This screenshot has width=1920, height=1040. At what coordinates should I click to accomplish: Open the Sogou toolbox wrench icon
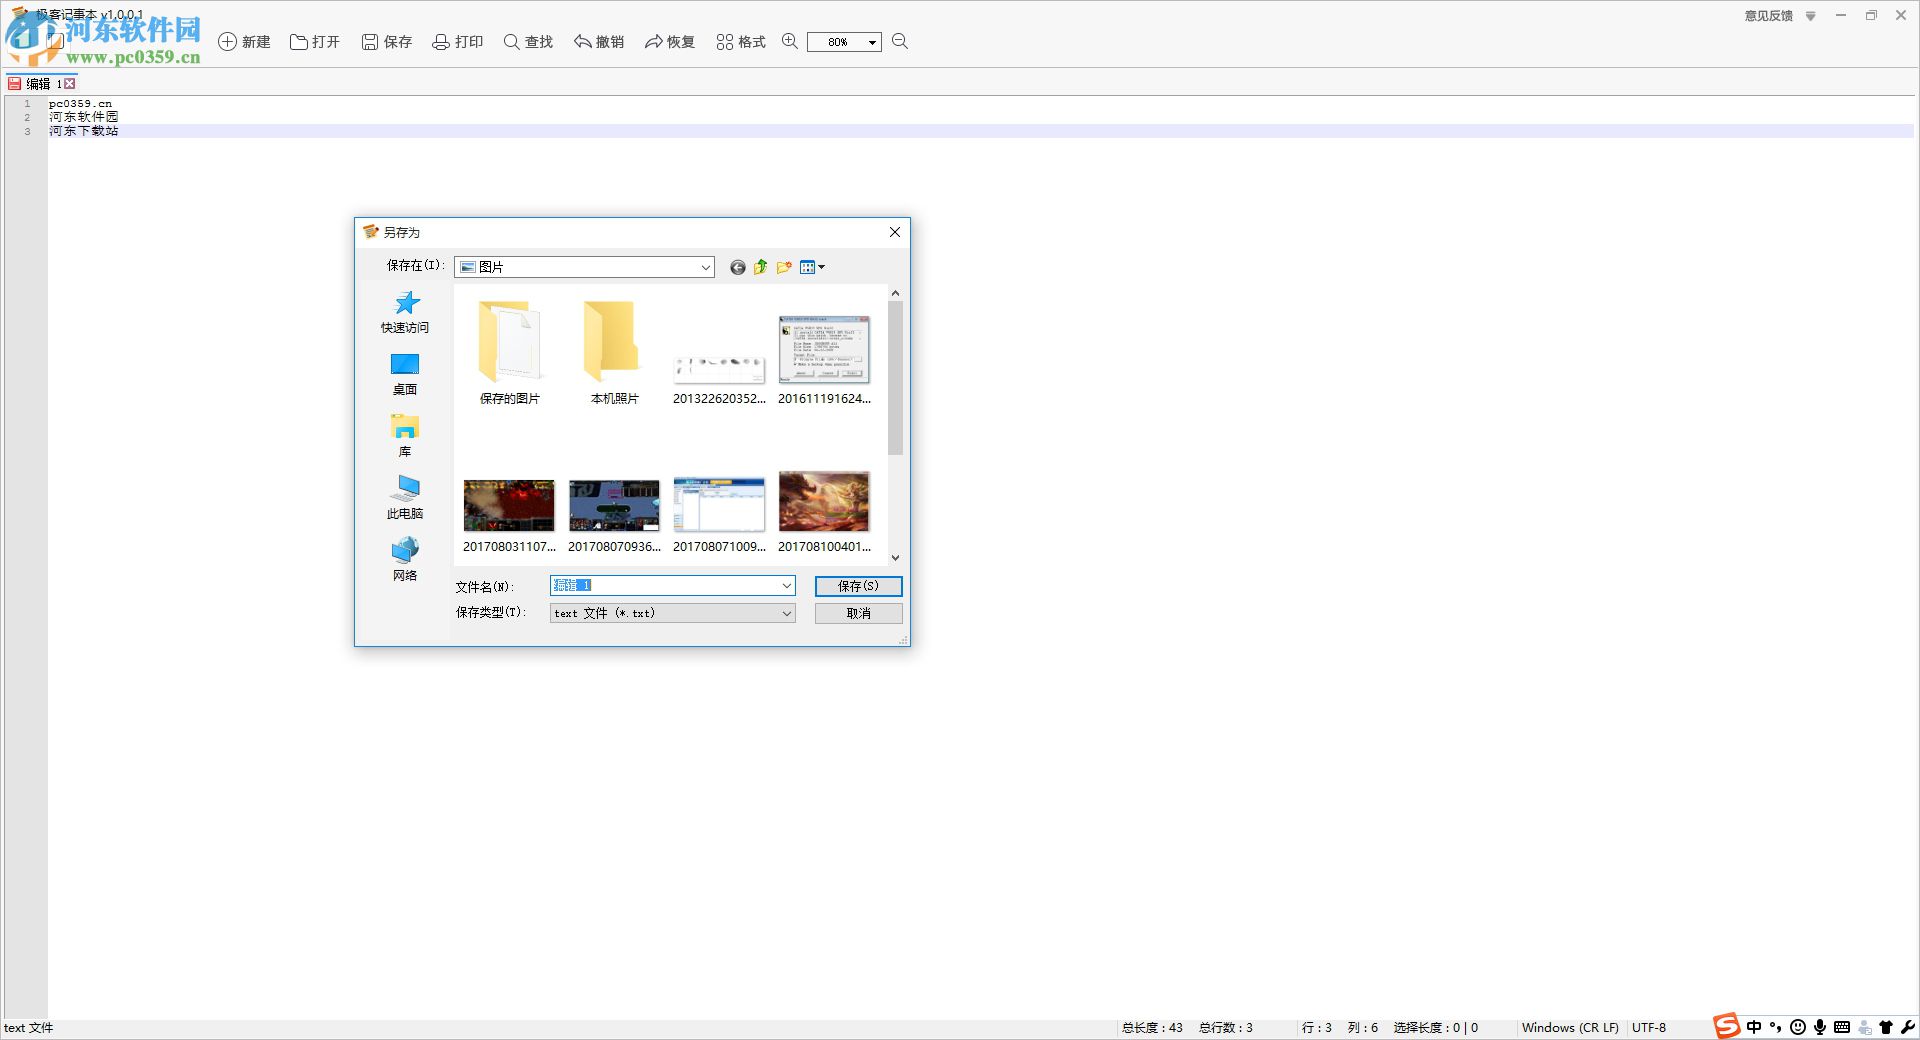1908,1027
